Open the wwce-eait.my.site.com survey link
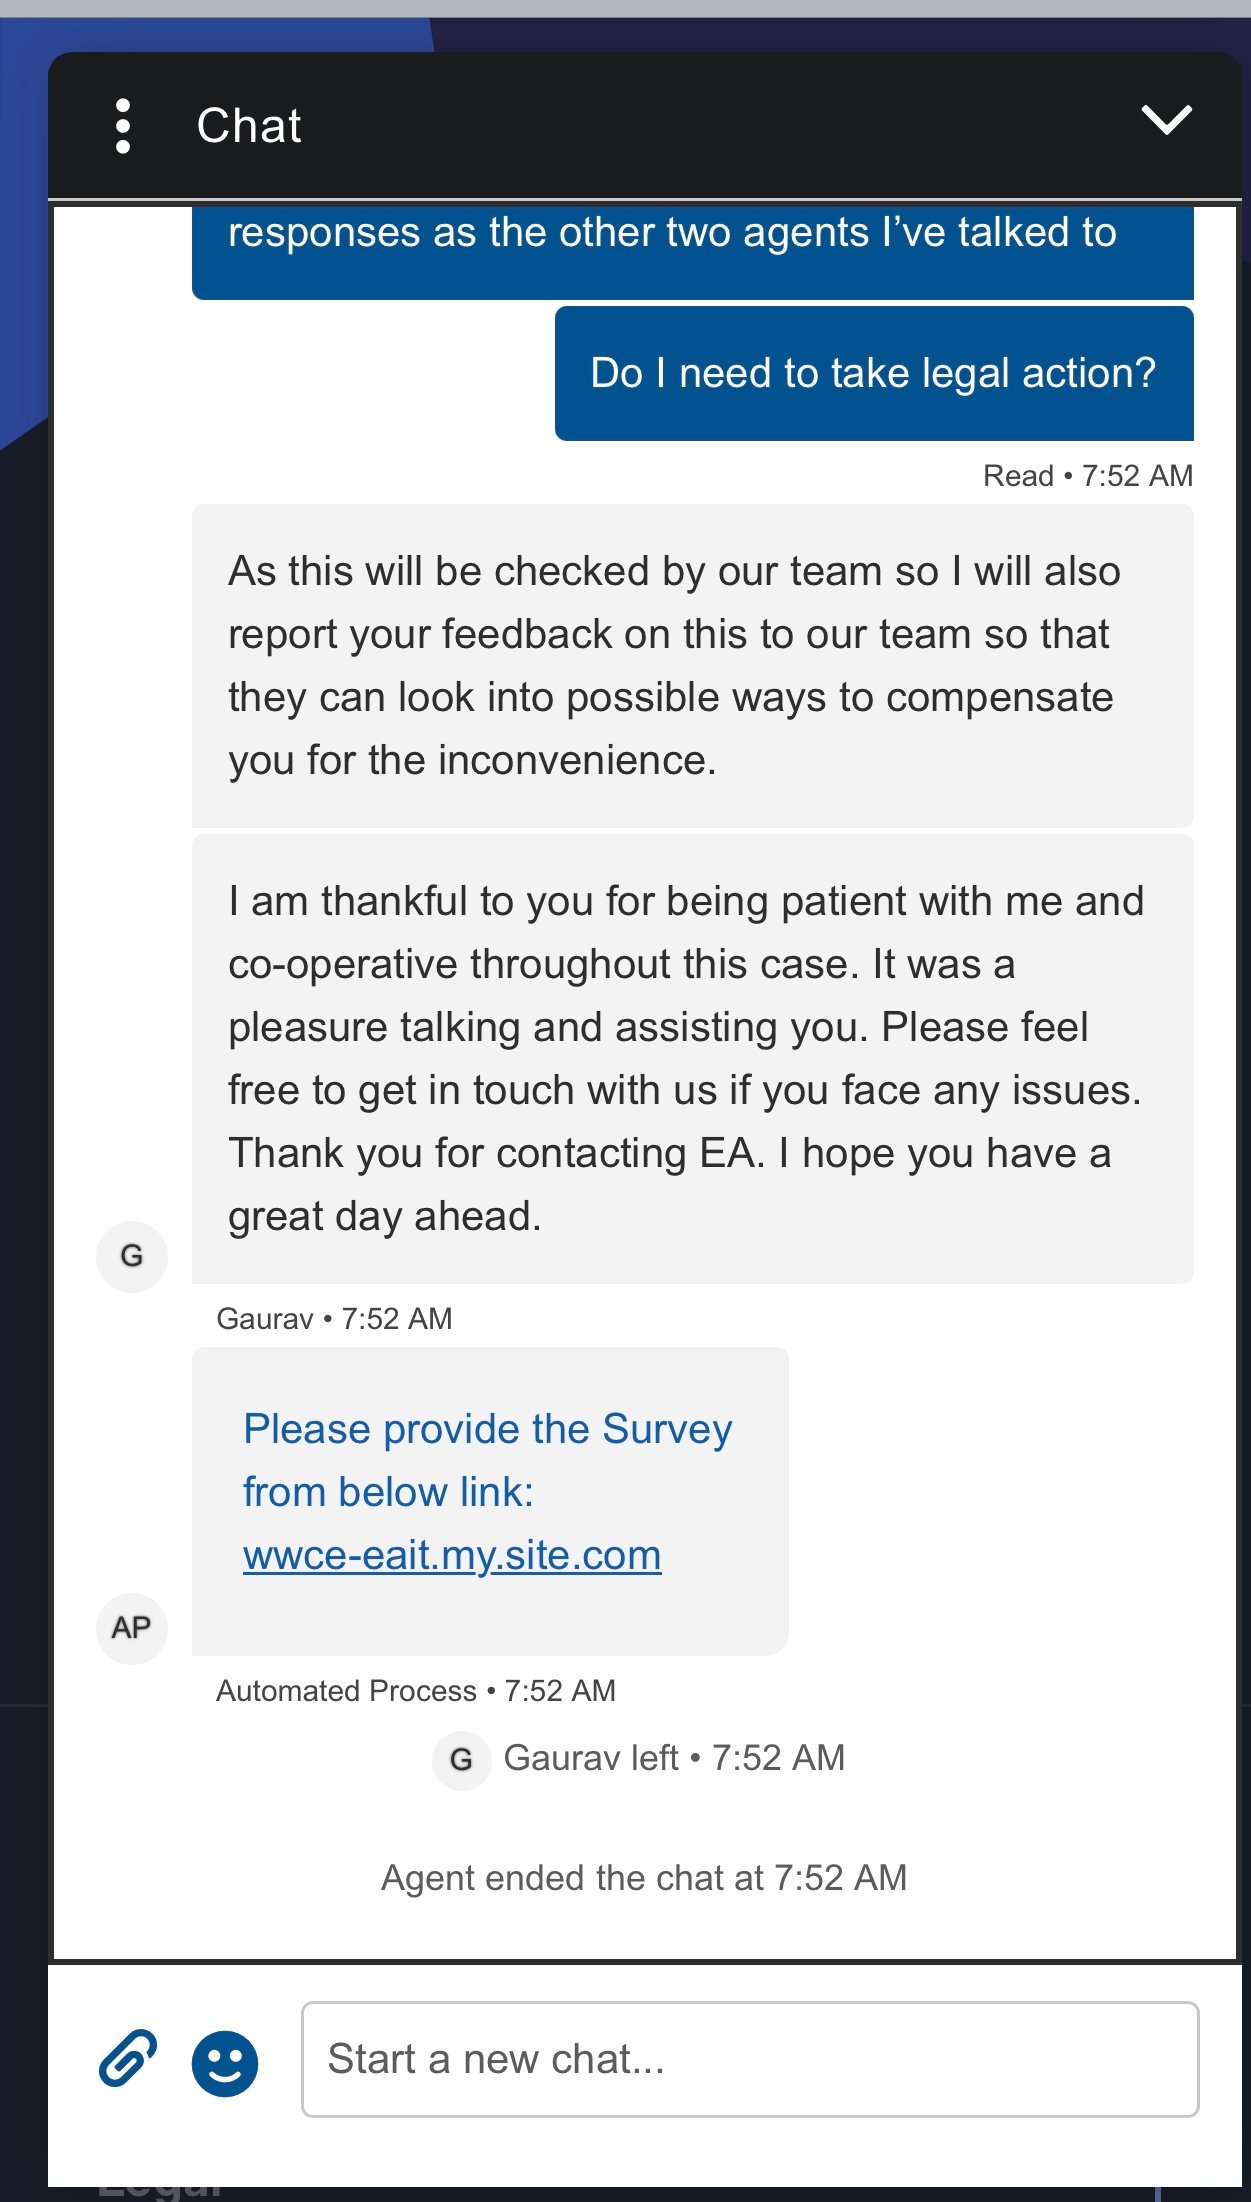 coord(452,1555)
